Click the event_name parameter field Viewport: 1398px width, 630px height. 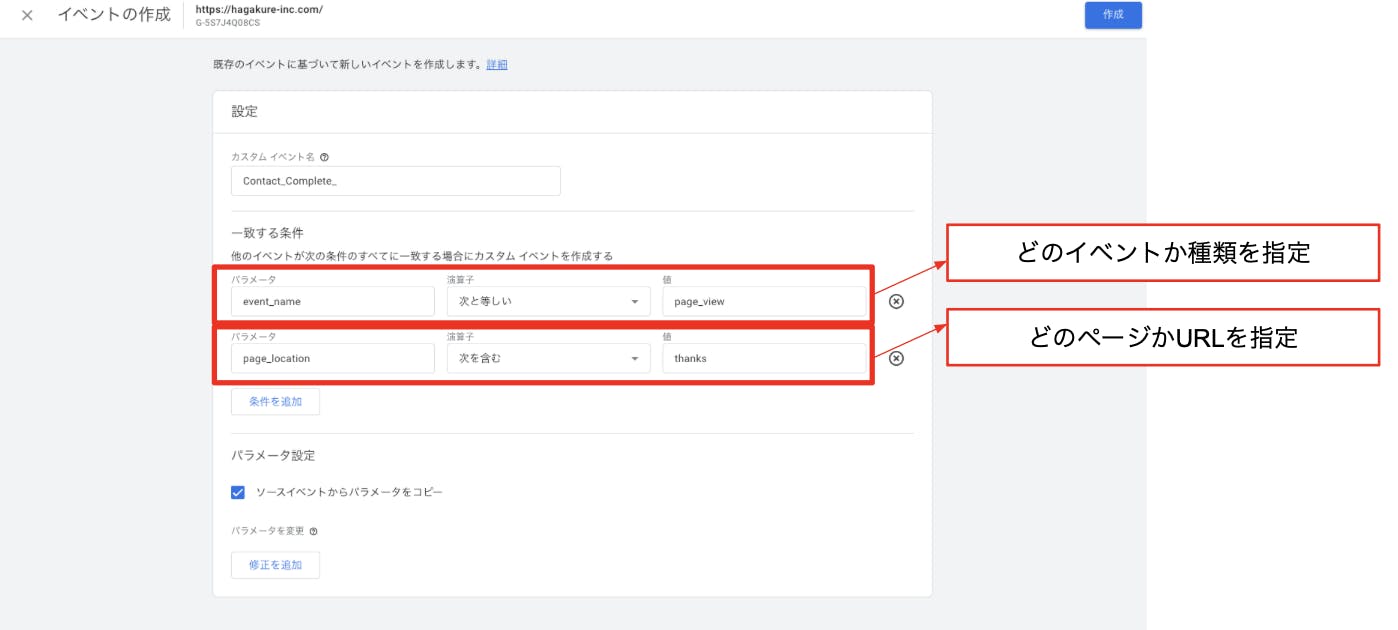click(x=332, y=302)
